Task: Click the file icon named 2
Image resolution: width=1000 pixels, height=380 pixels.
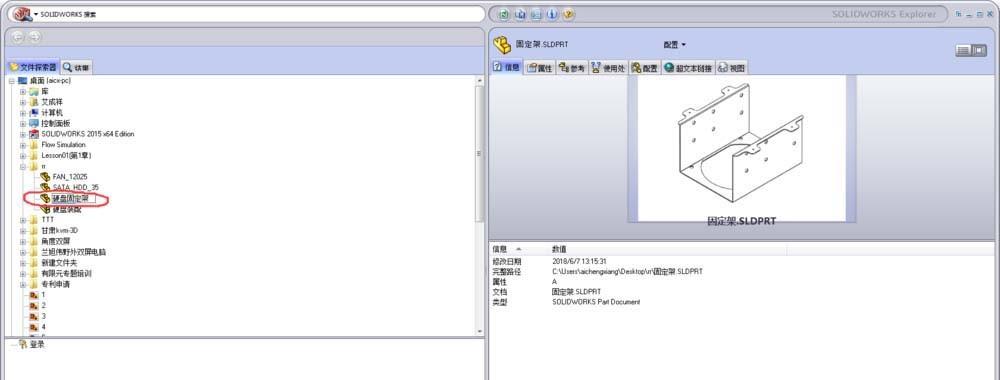Action: click(x=34, y=306)
